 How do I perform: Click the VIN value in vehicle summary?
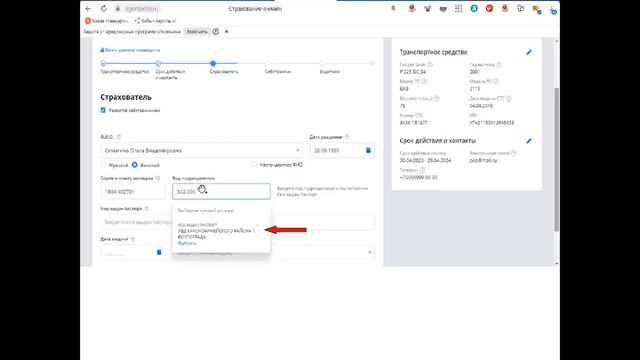pyautogui.click(x=492, y=122)
